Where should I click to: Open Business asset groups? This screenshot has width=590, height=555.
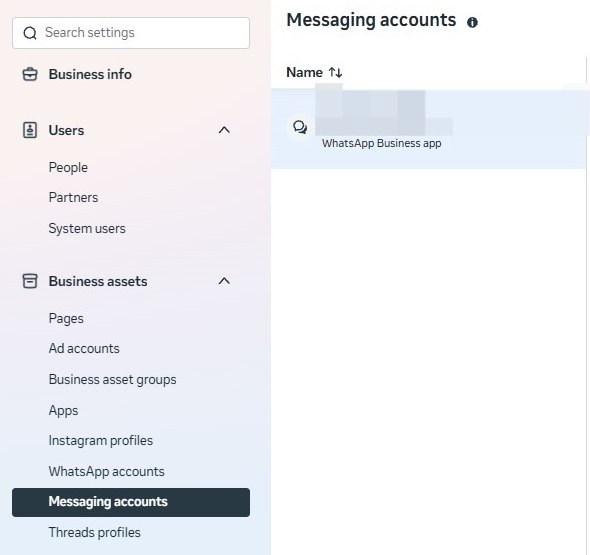[x=113, y=380]
